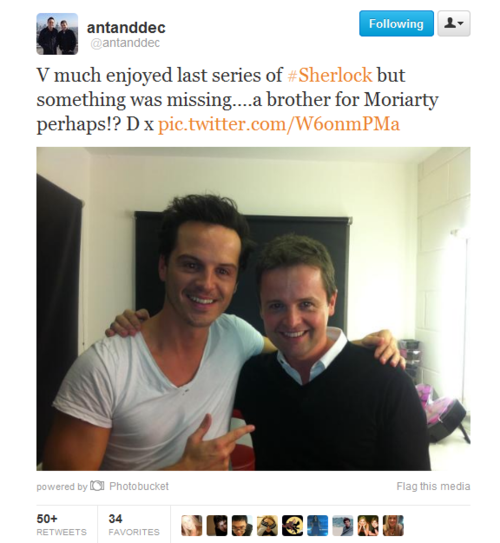This screenshot has width=500, height=543.
Task: Click the @antanddec handle
Action: click(x=125, y=43)
